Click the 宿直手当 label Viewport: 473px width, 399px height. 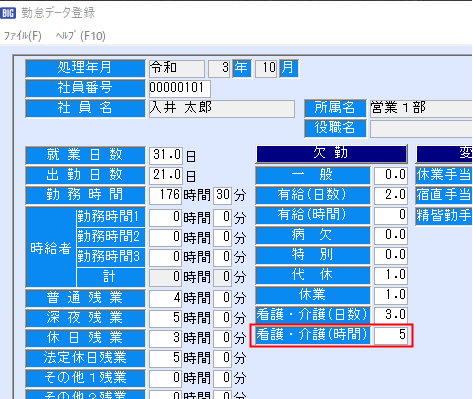click(x=444, y=195)
